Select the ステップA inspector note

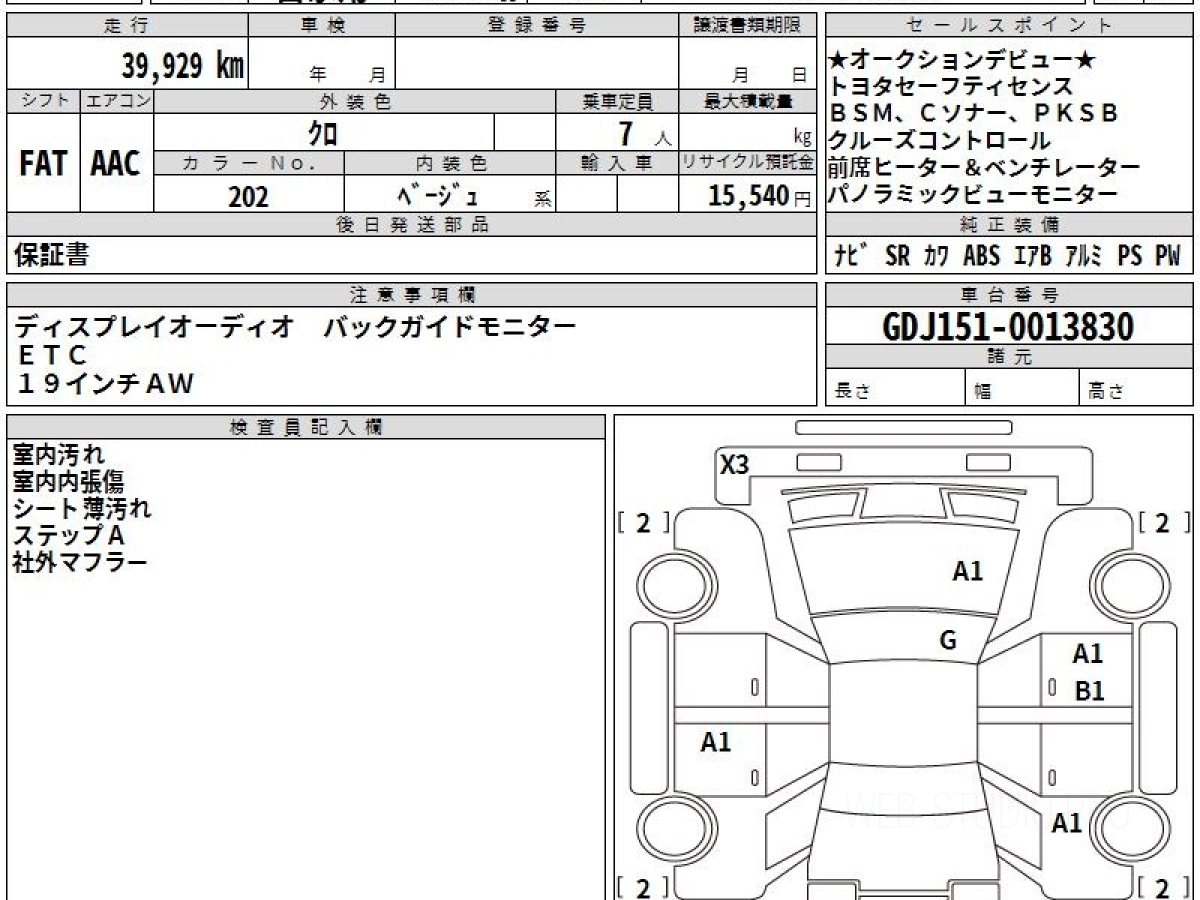68,536
